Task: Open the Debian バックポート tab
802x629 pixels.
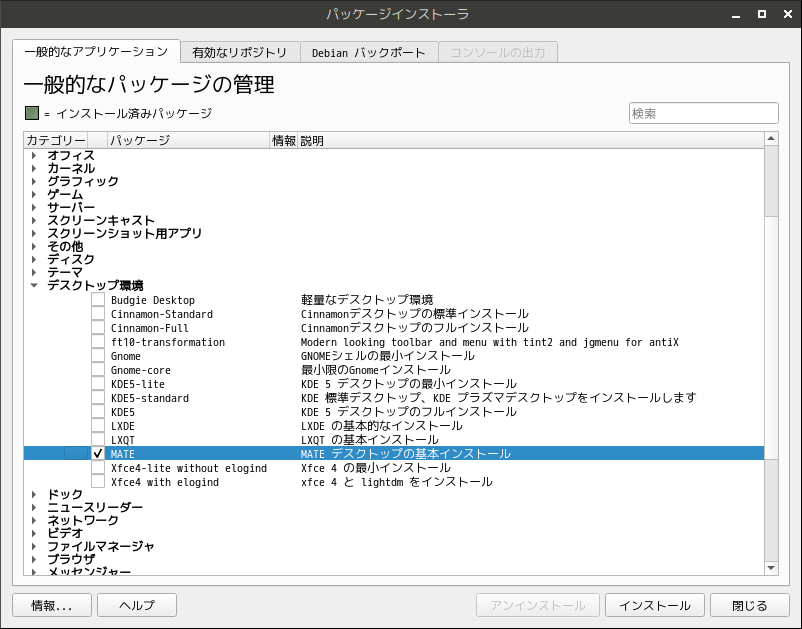Action: coord(369,53)
